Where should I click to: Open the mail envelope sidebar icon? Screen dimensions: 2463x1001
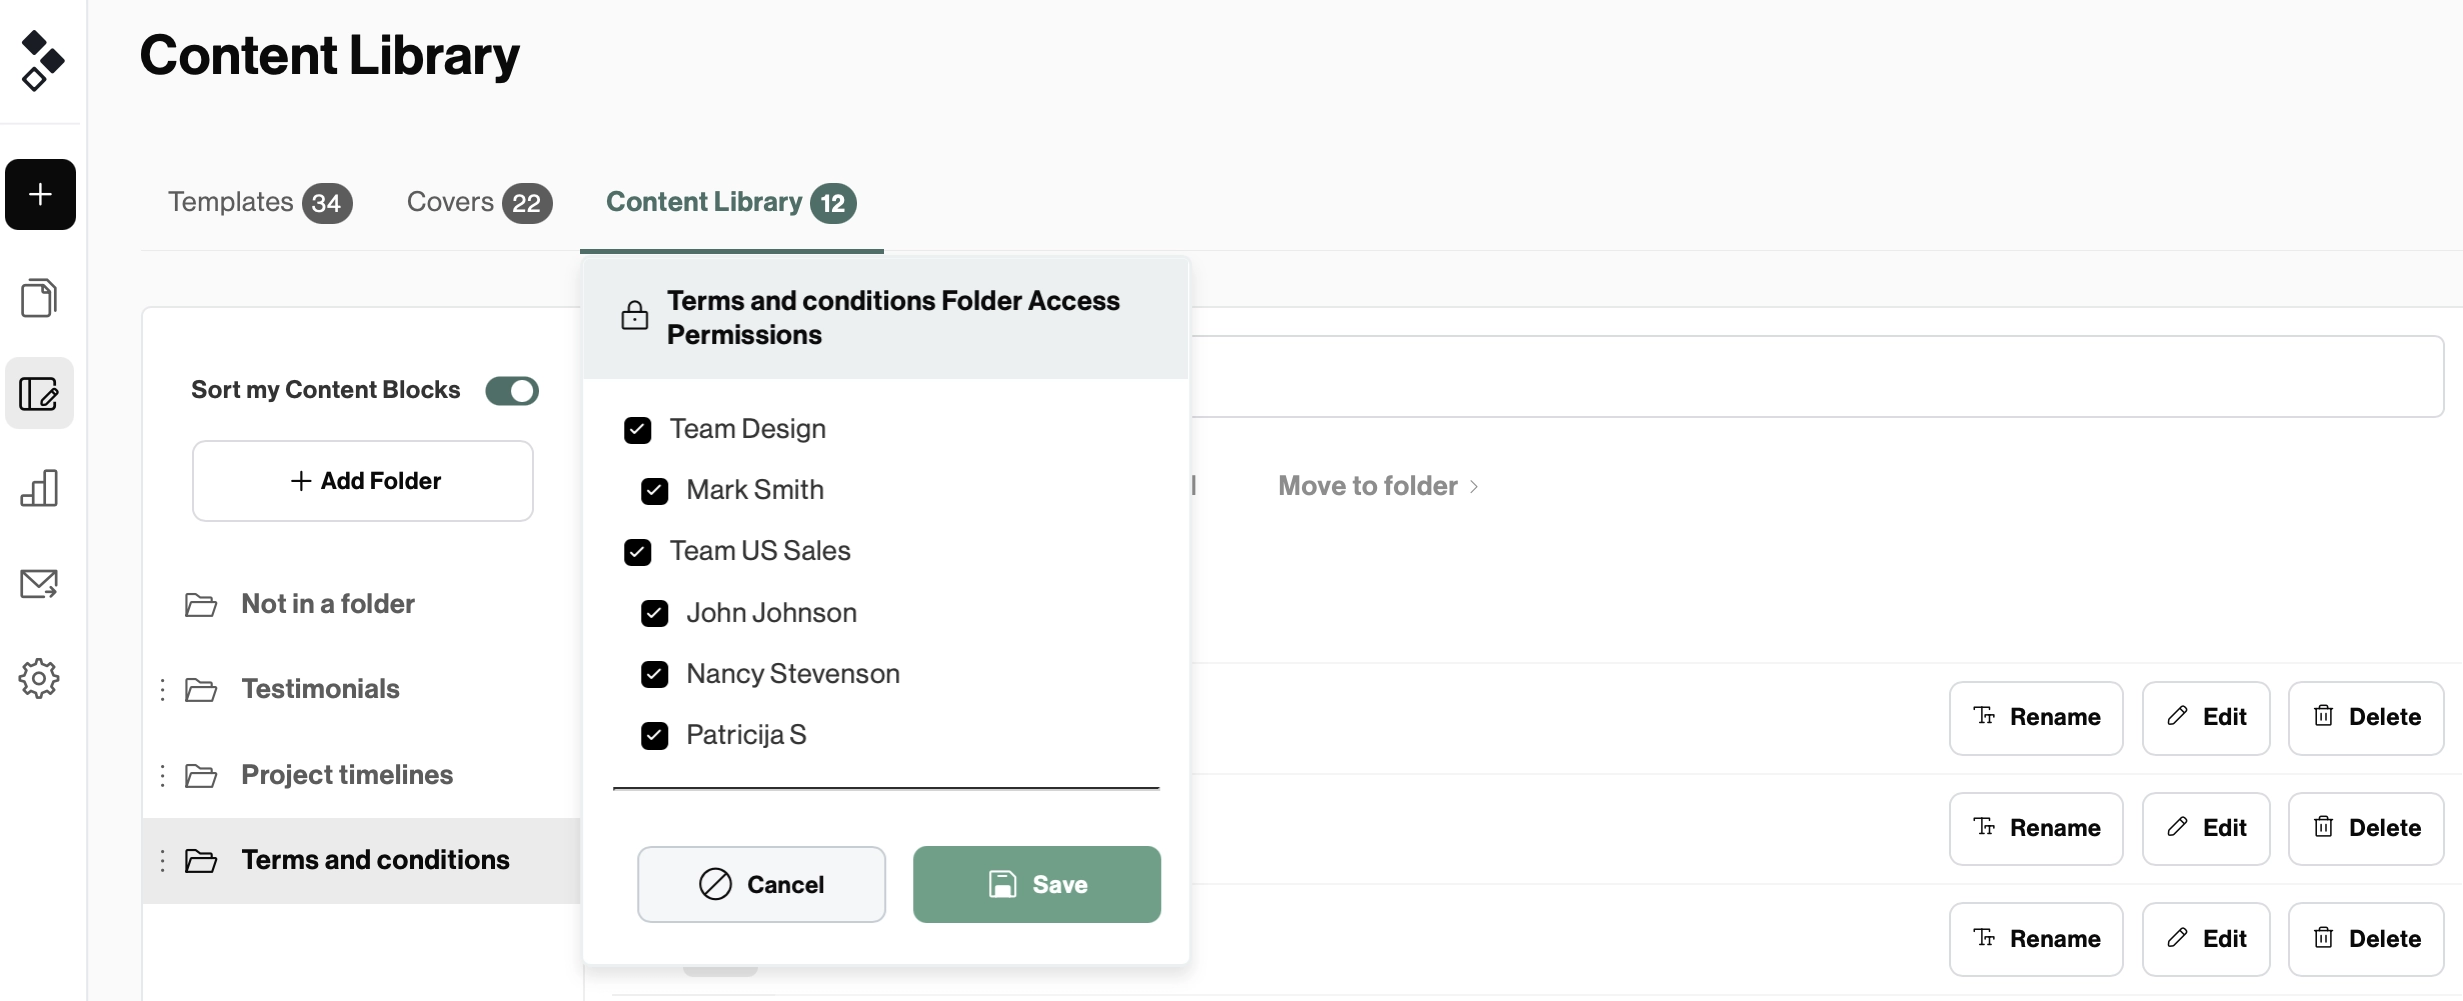[x=39, y=583]
